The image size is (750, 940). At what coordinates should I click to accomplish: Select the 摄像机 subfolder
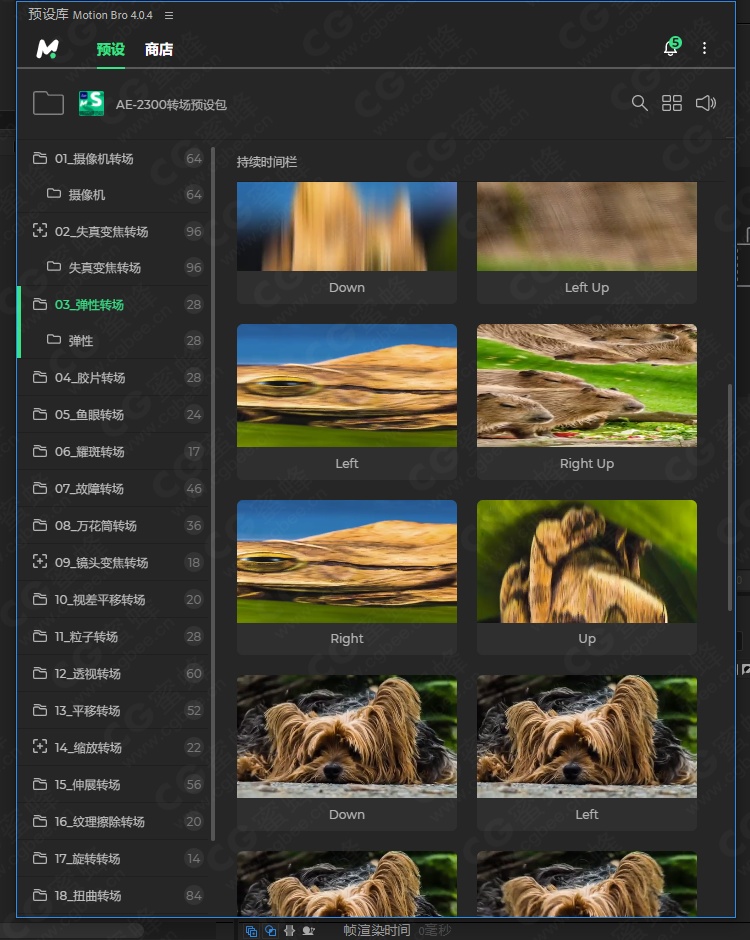pos(114,194)
